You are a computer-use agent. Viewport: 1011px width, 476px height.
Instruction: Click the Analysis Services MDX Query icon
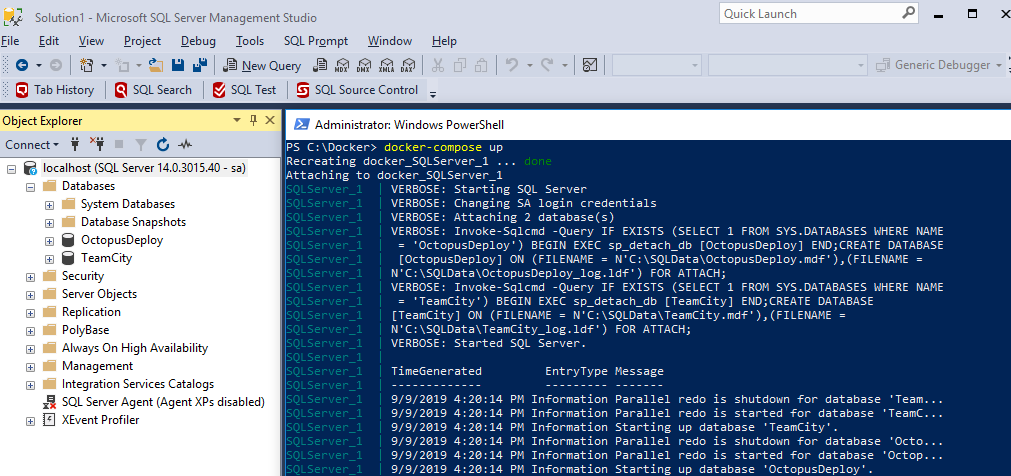(x=342, y=65)
